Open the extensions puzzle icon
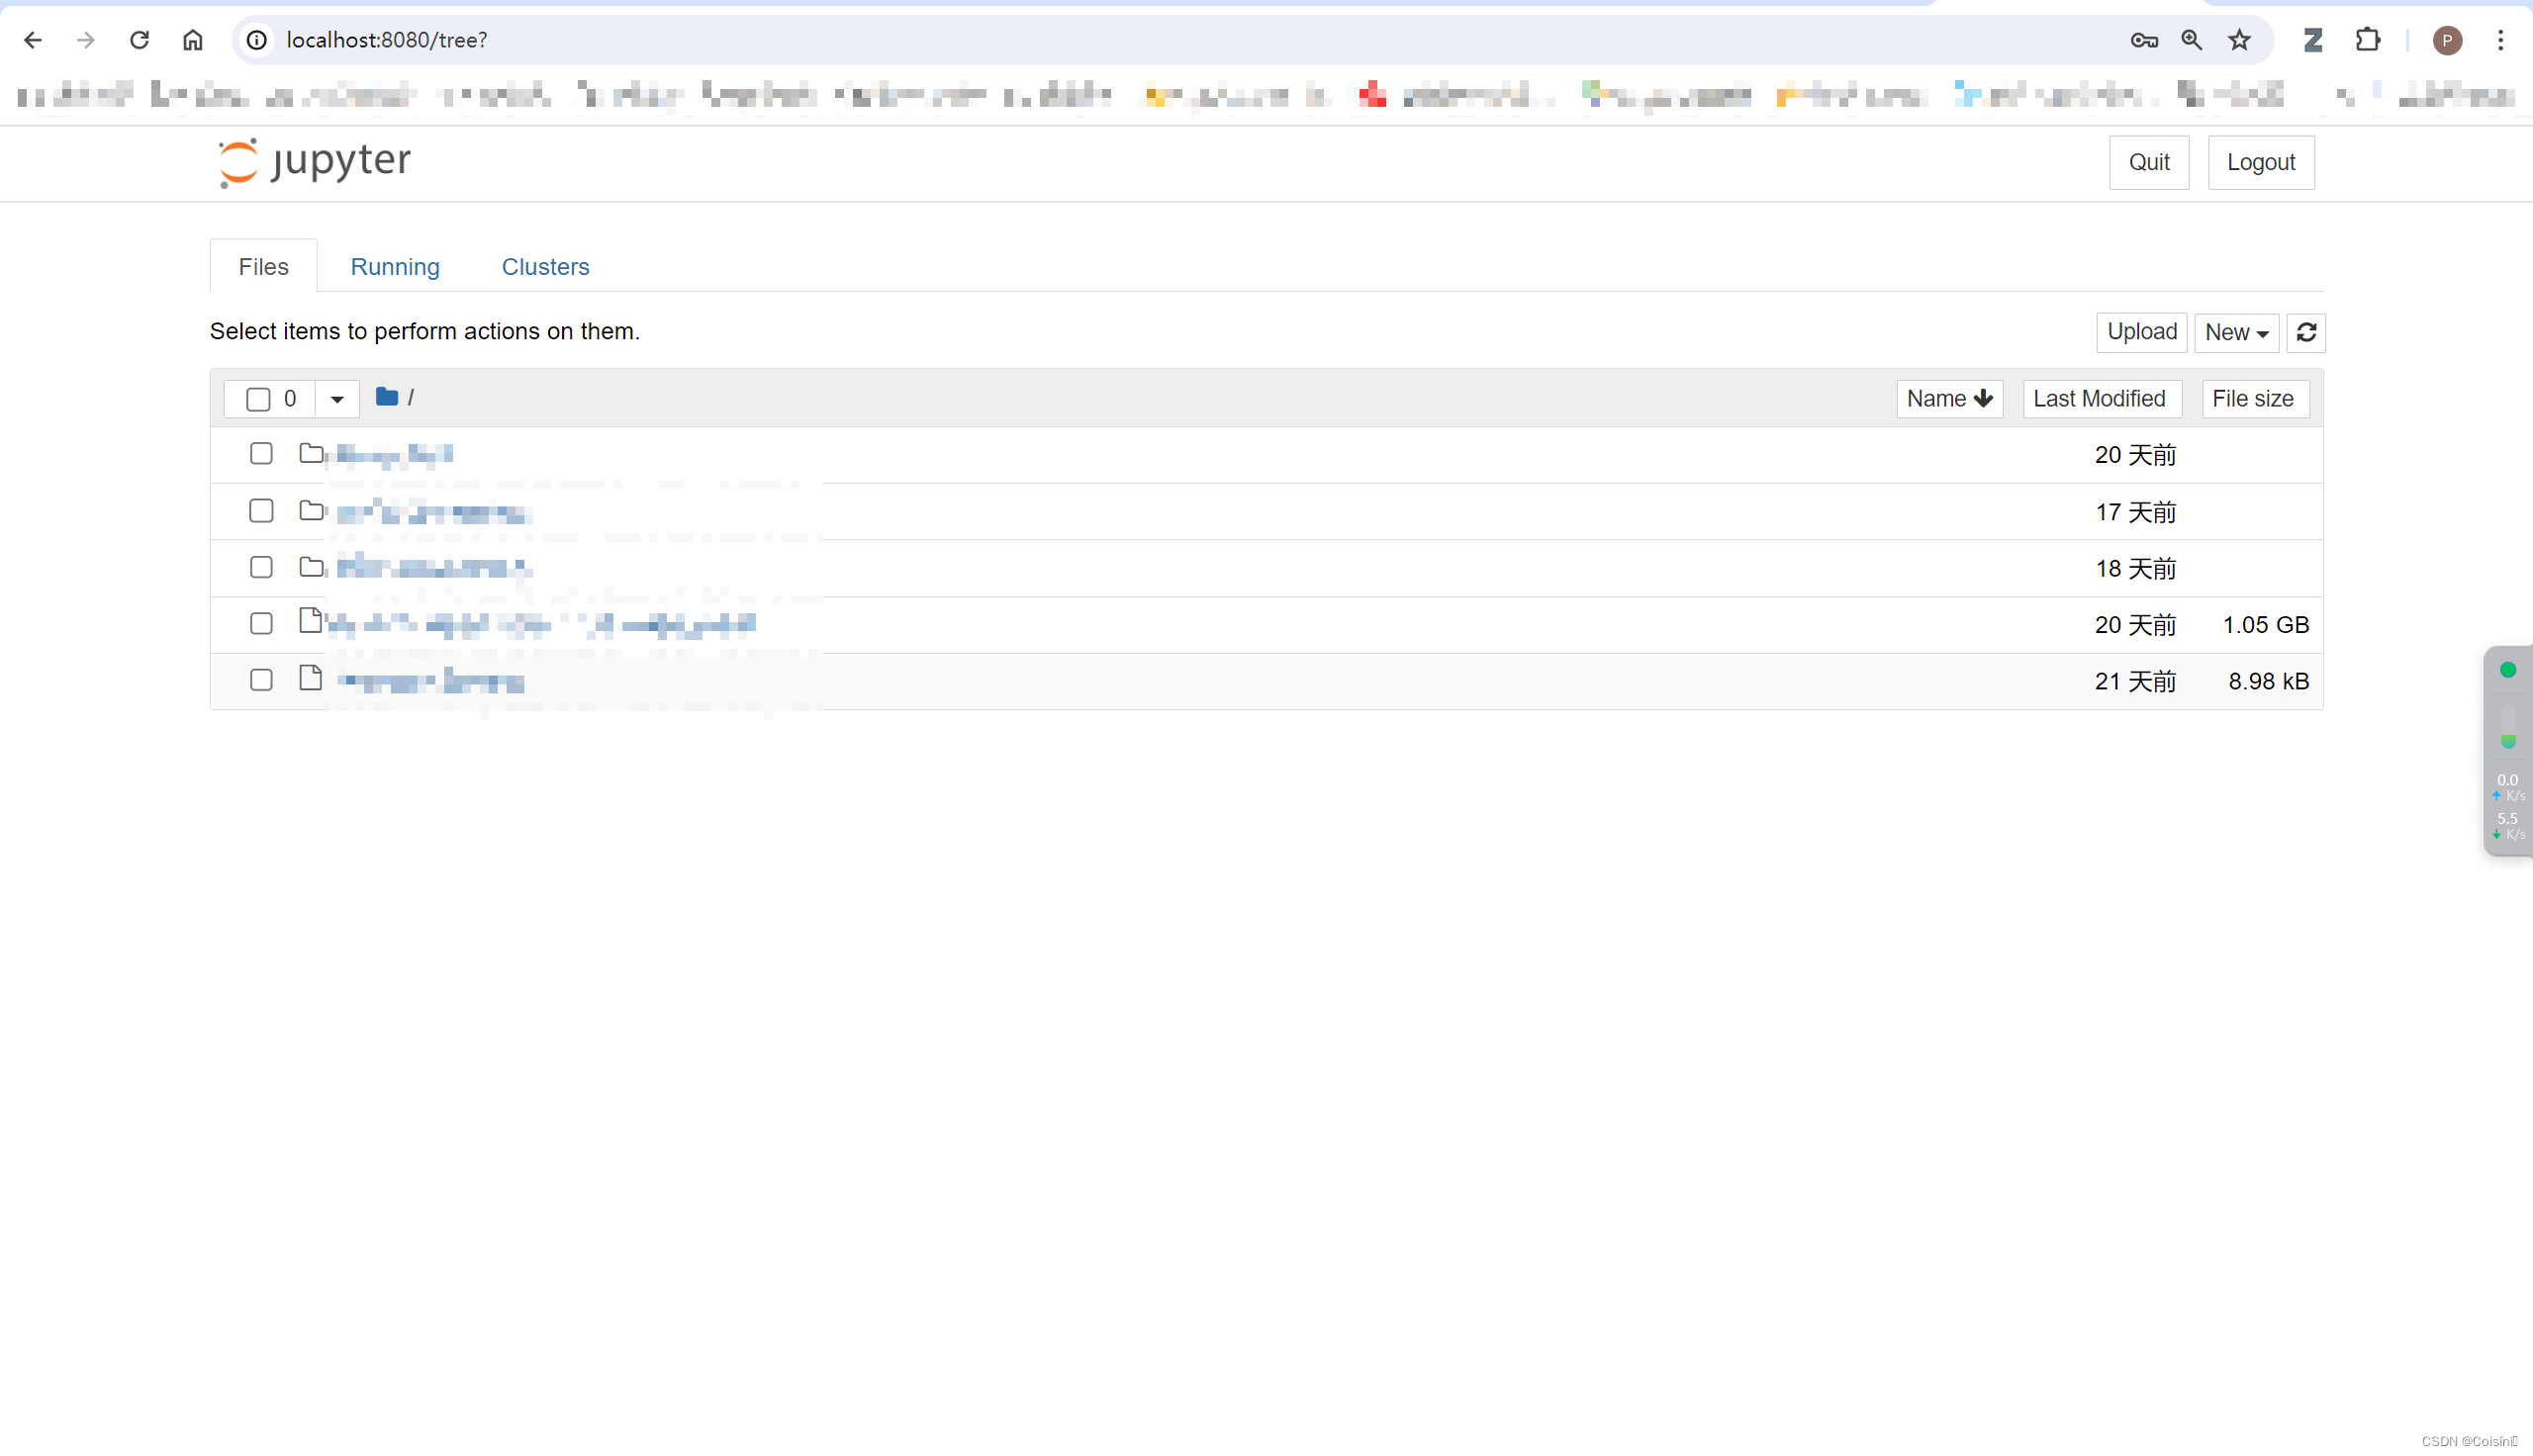The image size is (2533, 1456). pos(2367,40)
